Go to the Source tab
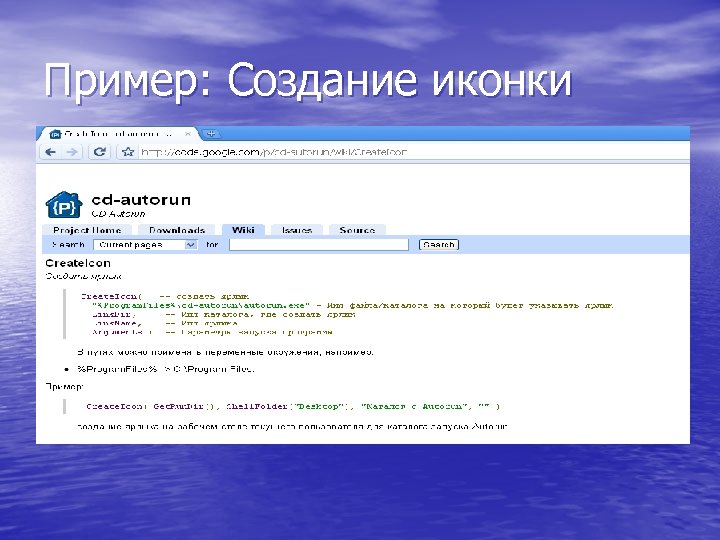Screen dimensions: 720x540 point(357,230)
